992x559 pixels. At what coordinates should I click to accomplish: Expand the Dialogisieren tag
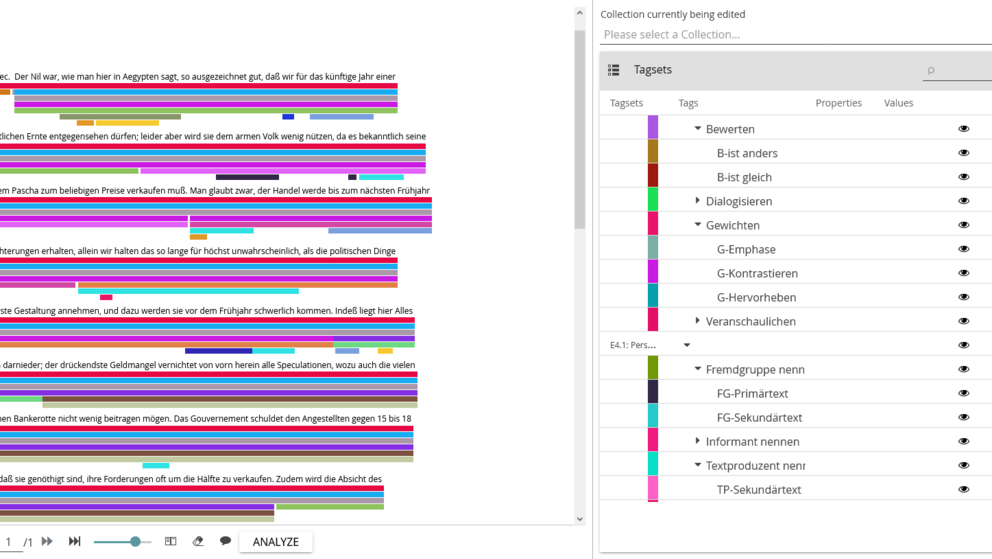coord(697,200)
